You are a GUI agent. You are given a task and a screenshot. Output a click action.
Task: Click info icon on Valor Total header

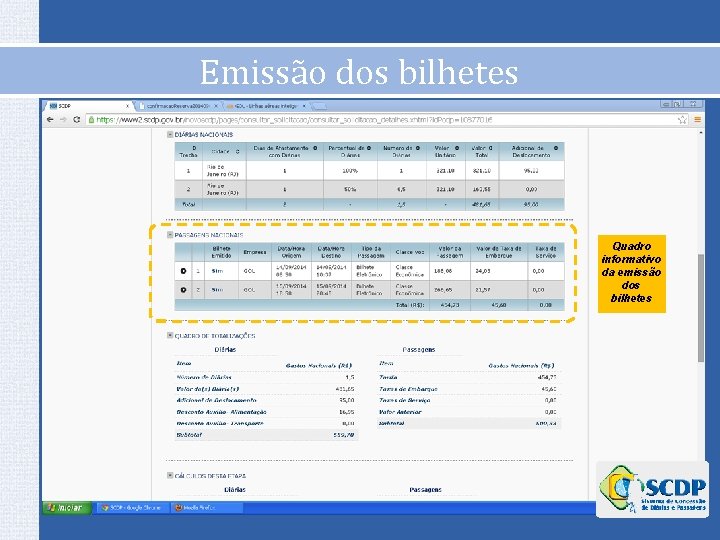[x=490, y=148]
